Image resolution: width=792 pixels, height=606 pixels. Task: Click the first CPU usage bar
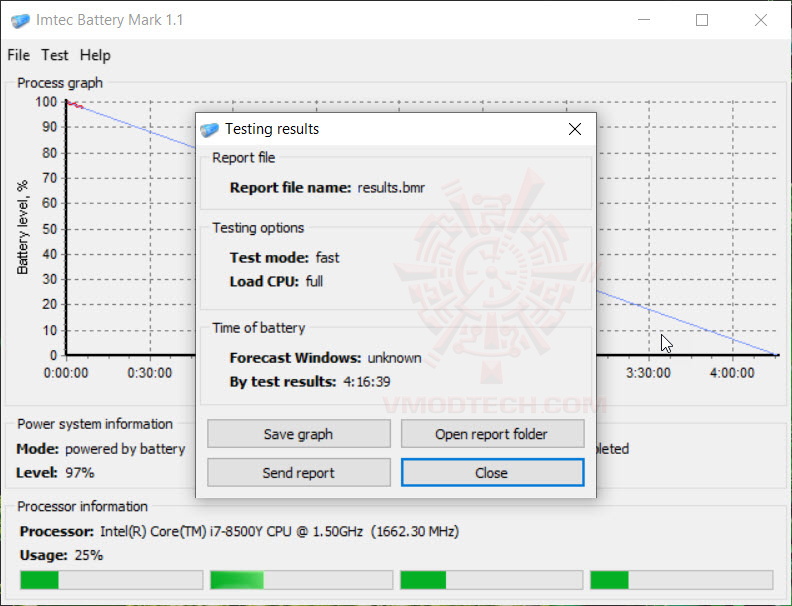[x=112, y=580]
